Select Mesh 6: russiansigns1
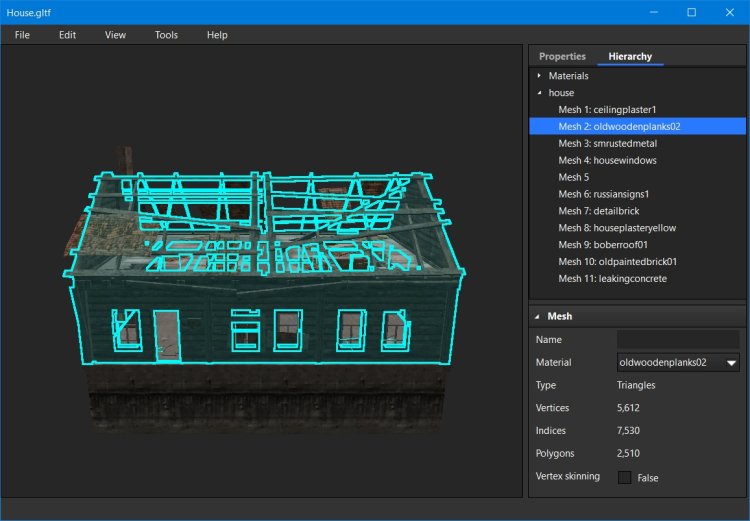750x521 pixels. [x=603, y=194]
